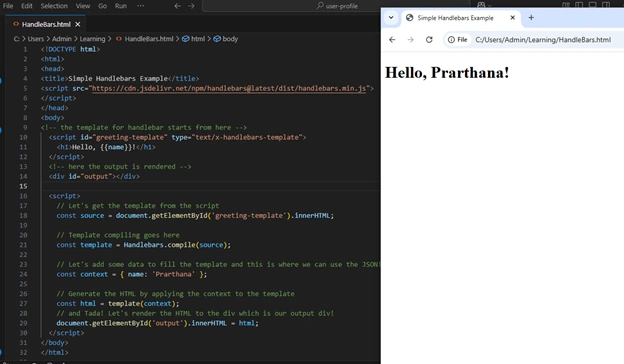Click line number 15 in the gutter

[23, 186]
